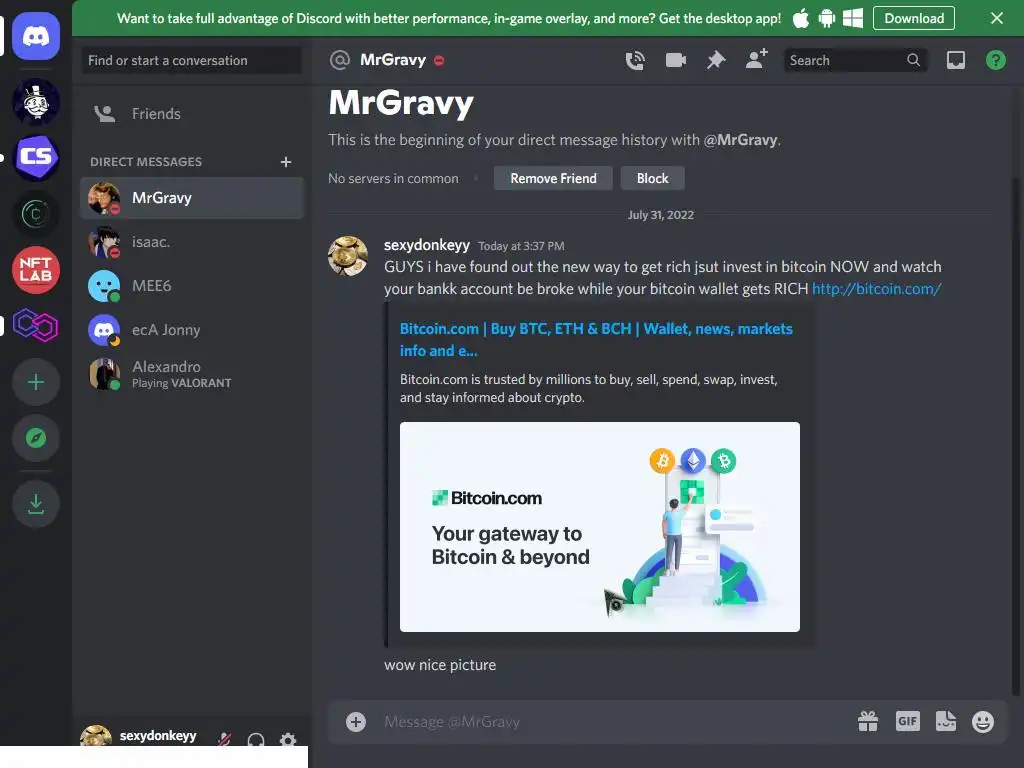Click 'wow nice picture' message text
This screenshot has width=1024, height=768.
440,665
